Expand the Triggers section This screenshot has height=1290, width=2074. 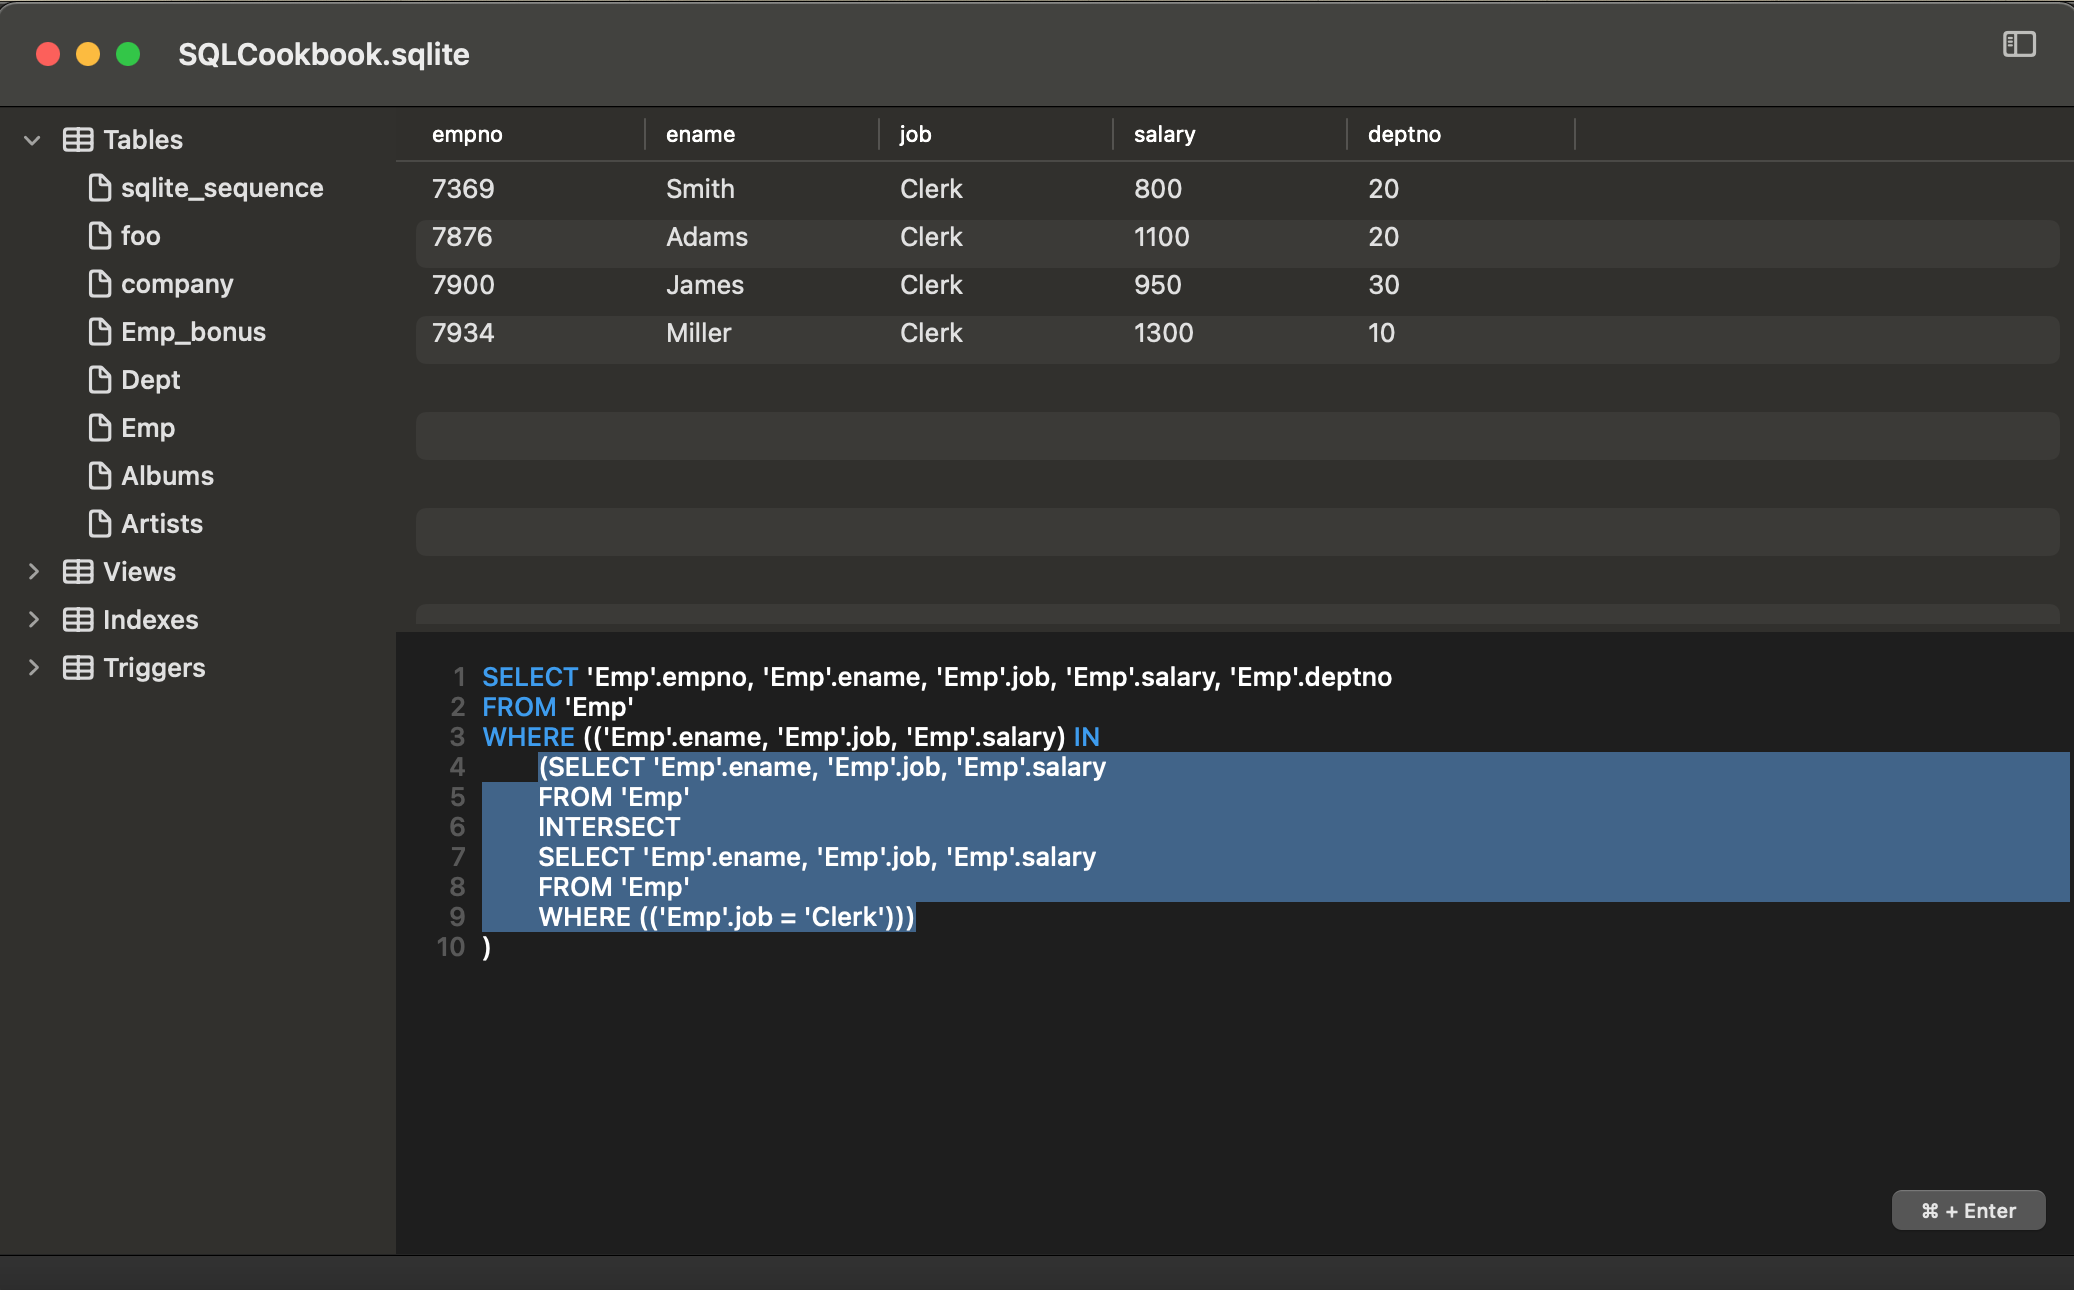point(33,667)
